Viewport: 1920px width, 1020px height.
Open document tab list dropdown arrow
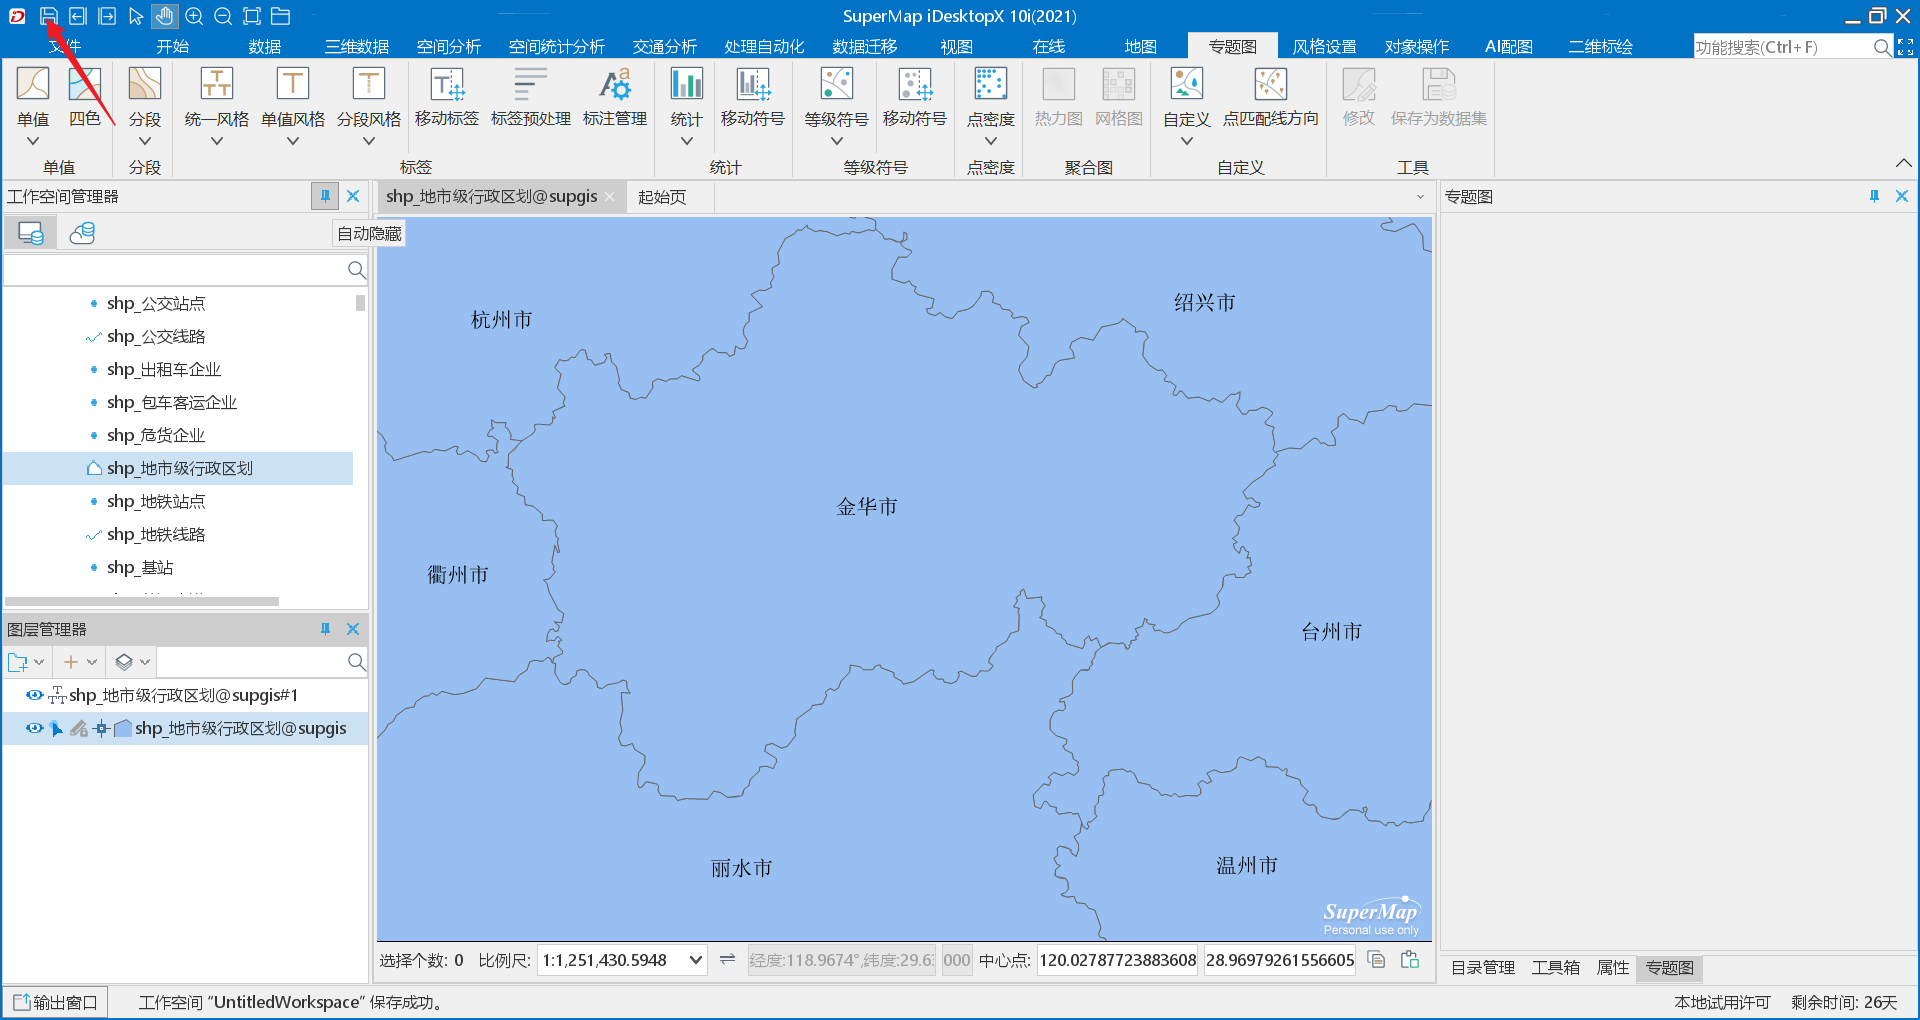pos(1420,197)
